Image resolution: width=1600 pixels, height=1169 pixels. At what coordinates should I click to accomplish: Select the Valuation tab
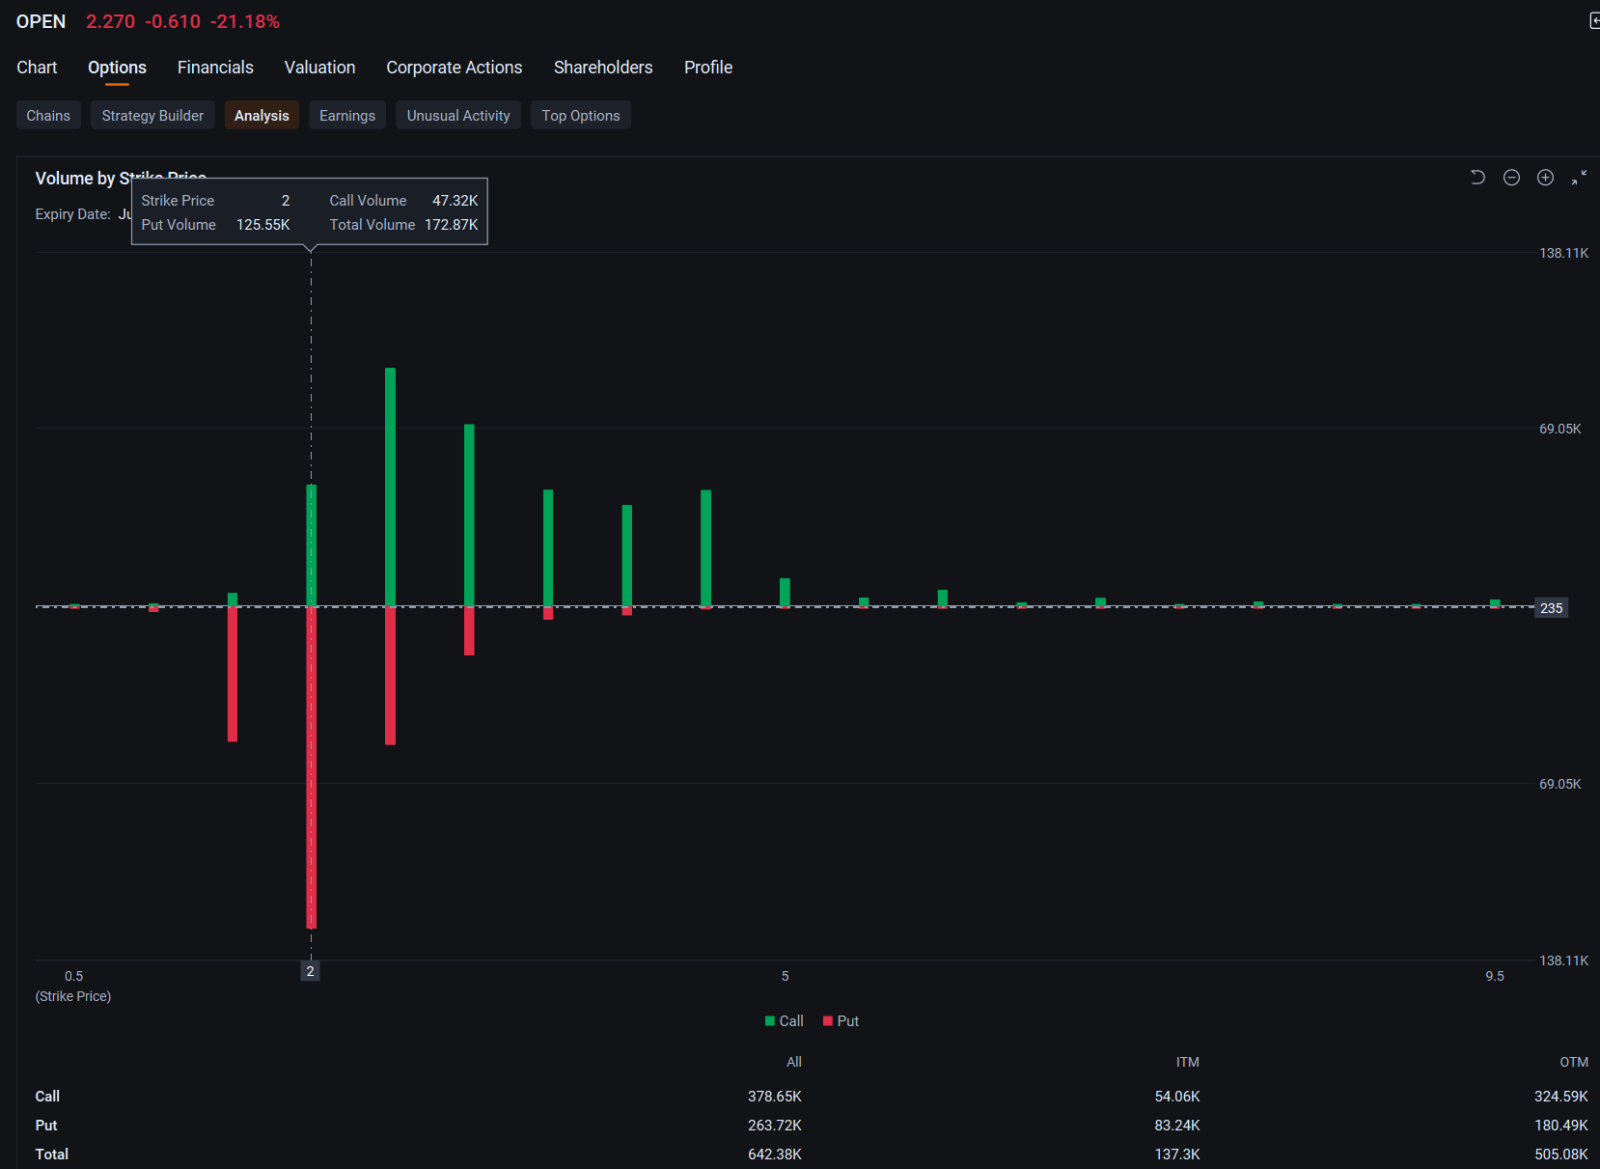tap(319, 67)
